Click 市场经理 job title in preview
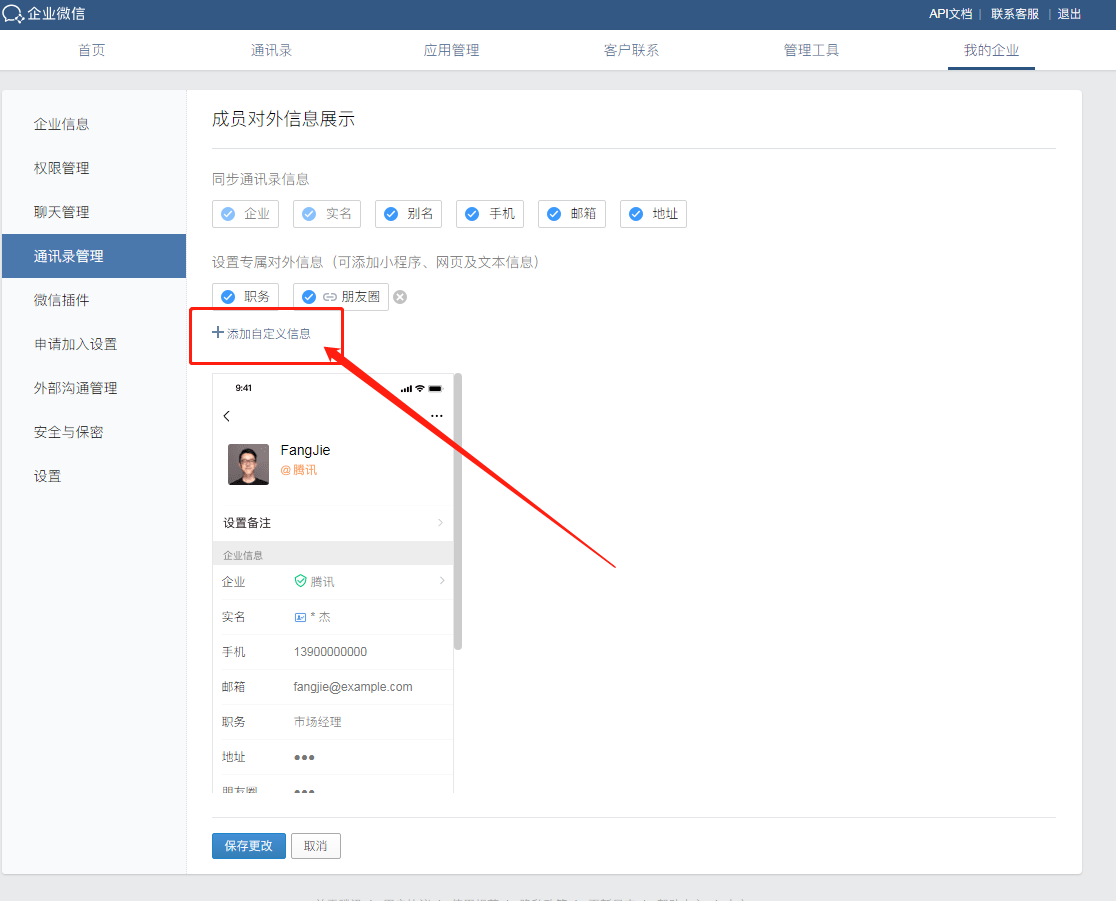The width and height of the screenshot is (1116, 901). (x=317, y=722)
